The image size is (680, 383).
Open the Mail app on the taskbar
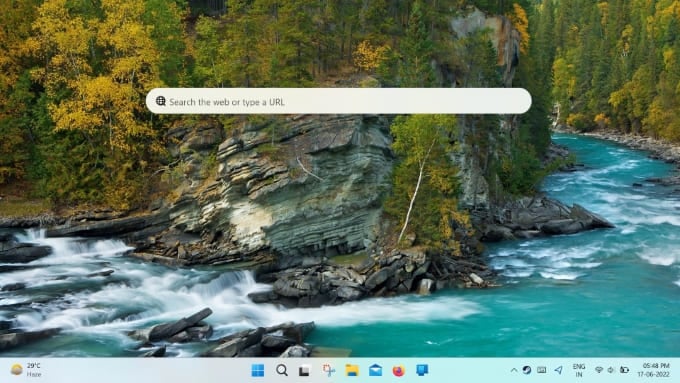click(x=375, y=370)
